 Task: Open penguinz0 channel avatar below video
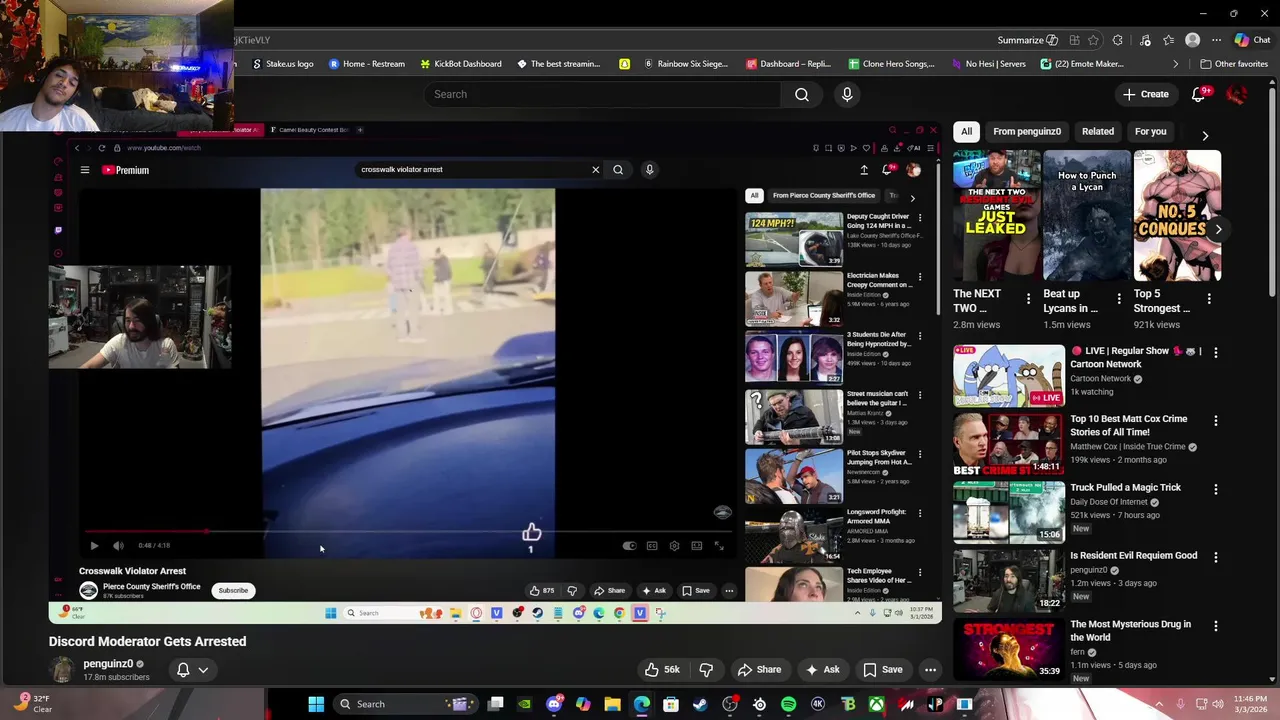pos(62,669)
